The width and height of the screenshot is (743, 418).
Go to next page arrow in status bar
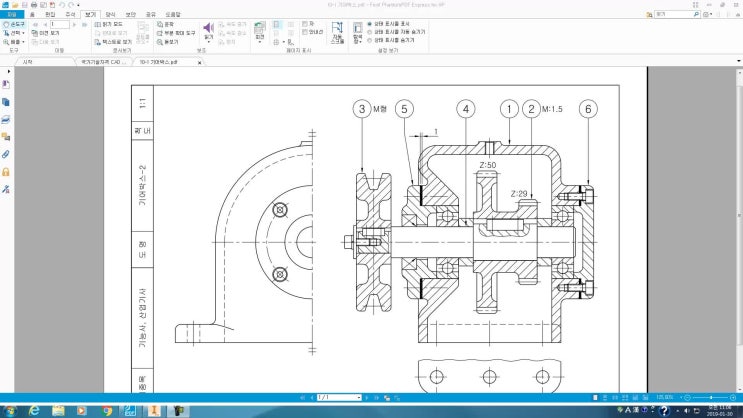point(366,398)
